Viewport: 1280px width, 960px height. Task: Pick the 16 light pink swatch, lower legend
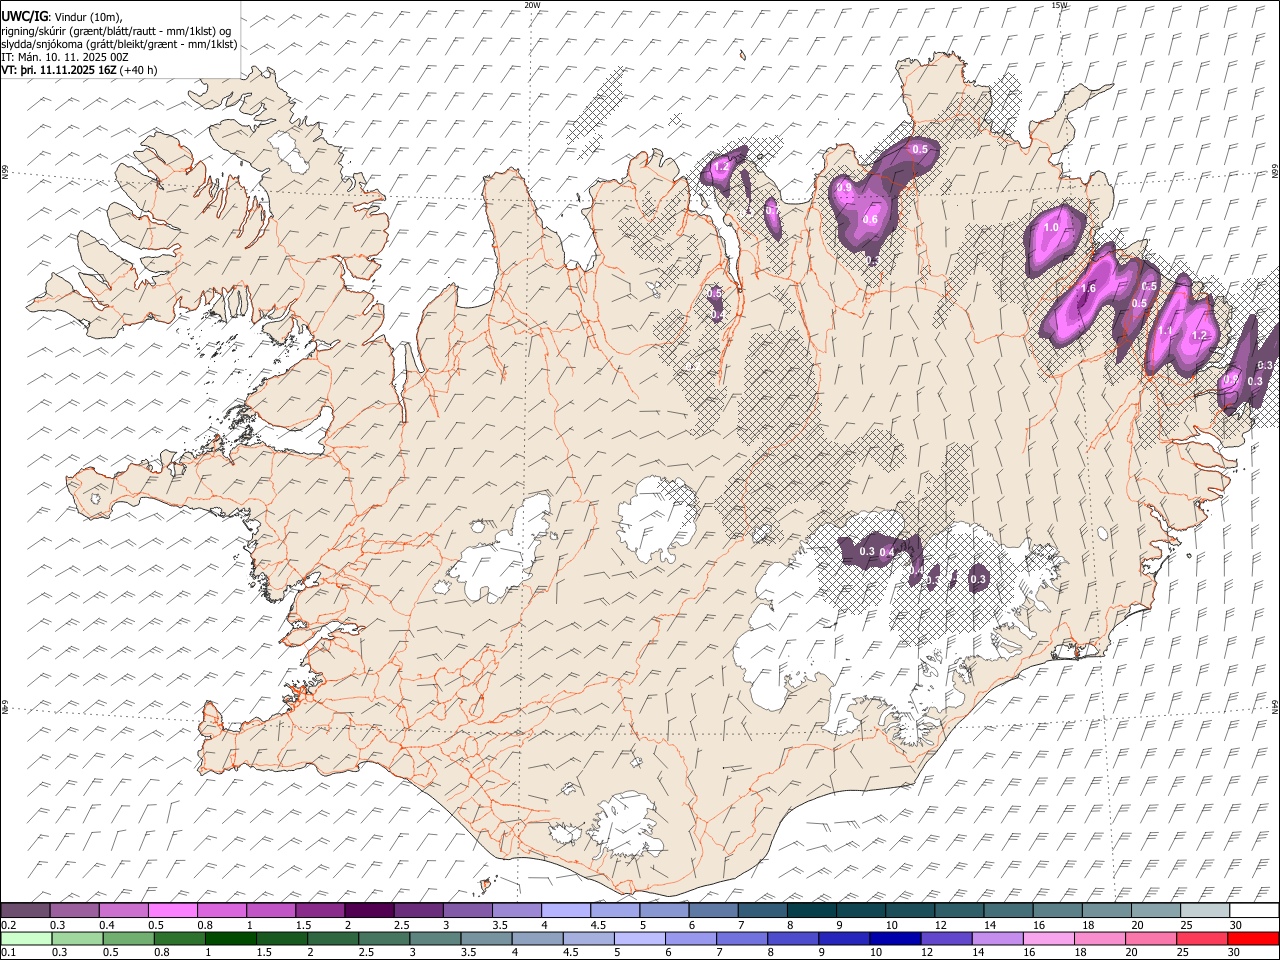[x=1048, y=939]
